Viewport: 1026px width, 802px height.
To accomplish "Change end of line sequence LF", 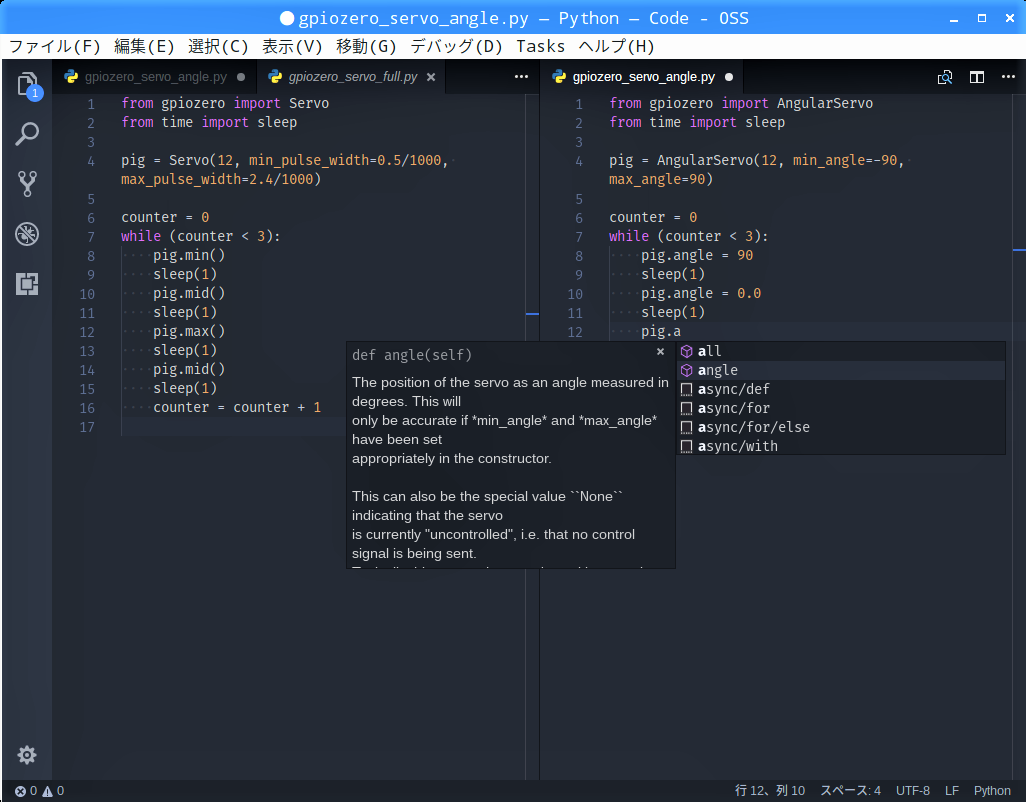I will pos(952,791).
